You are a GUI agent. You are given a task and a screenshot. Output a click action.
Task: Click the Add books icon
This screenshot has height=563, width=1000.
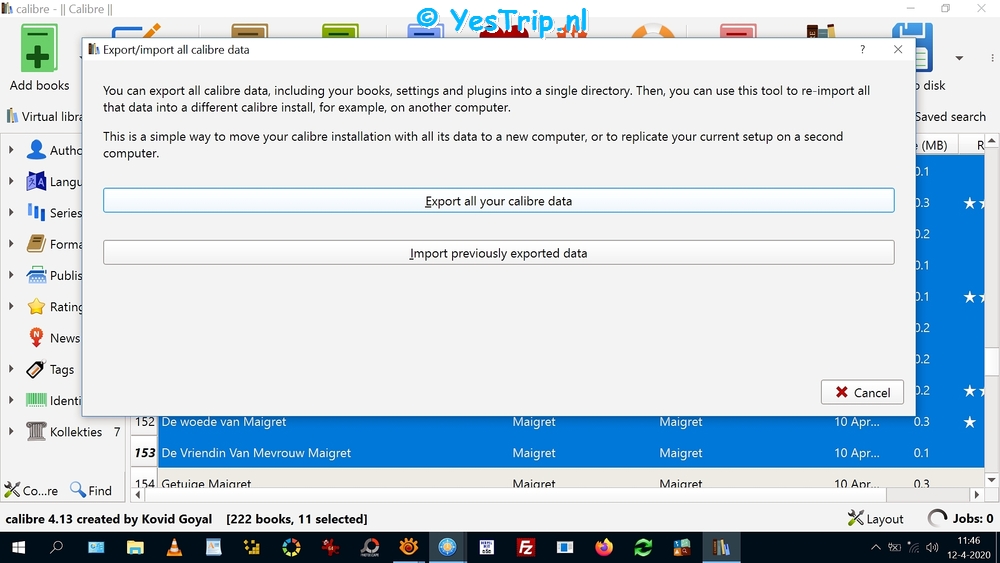[39, 48]
